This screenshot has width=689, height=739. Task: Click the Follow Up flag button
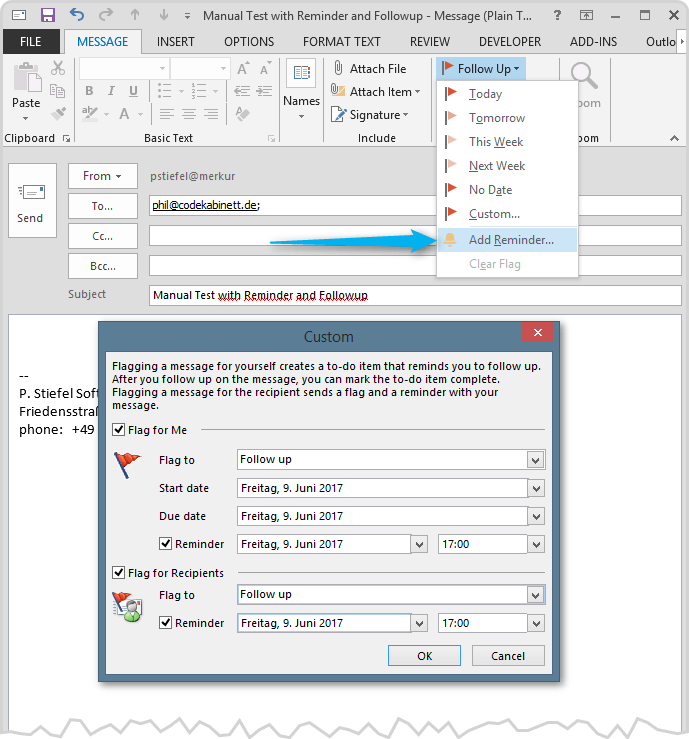(481, 69)
